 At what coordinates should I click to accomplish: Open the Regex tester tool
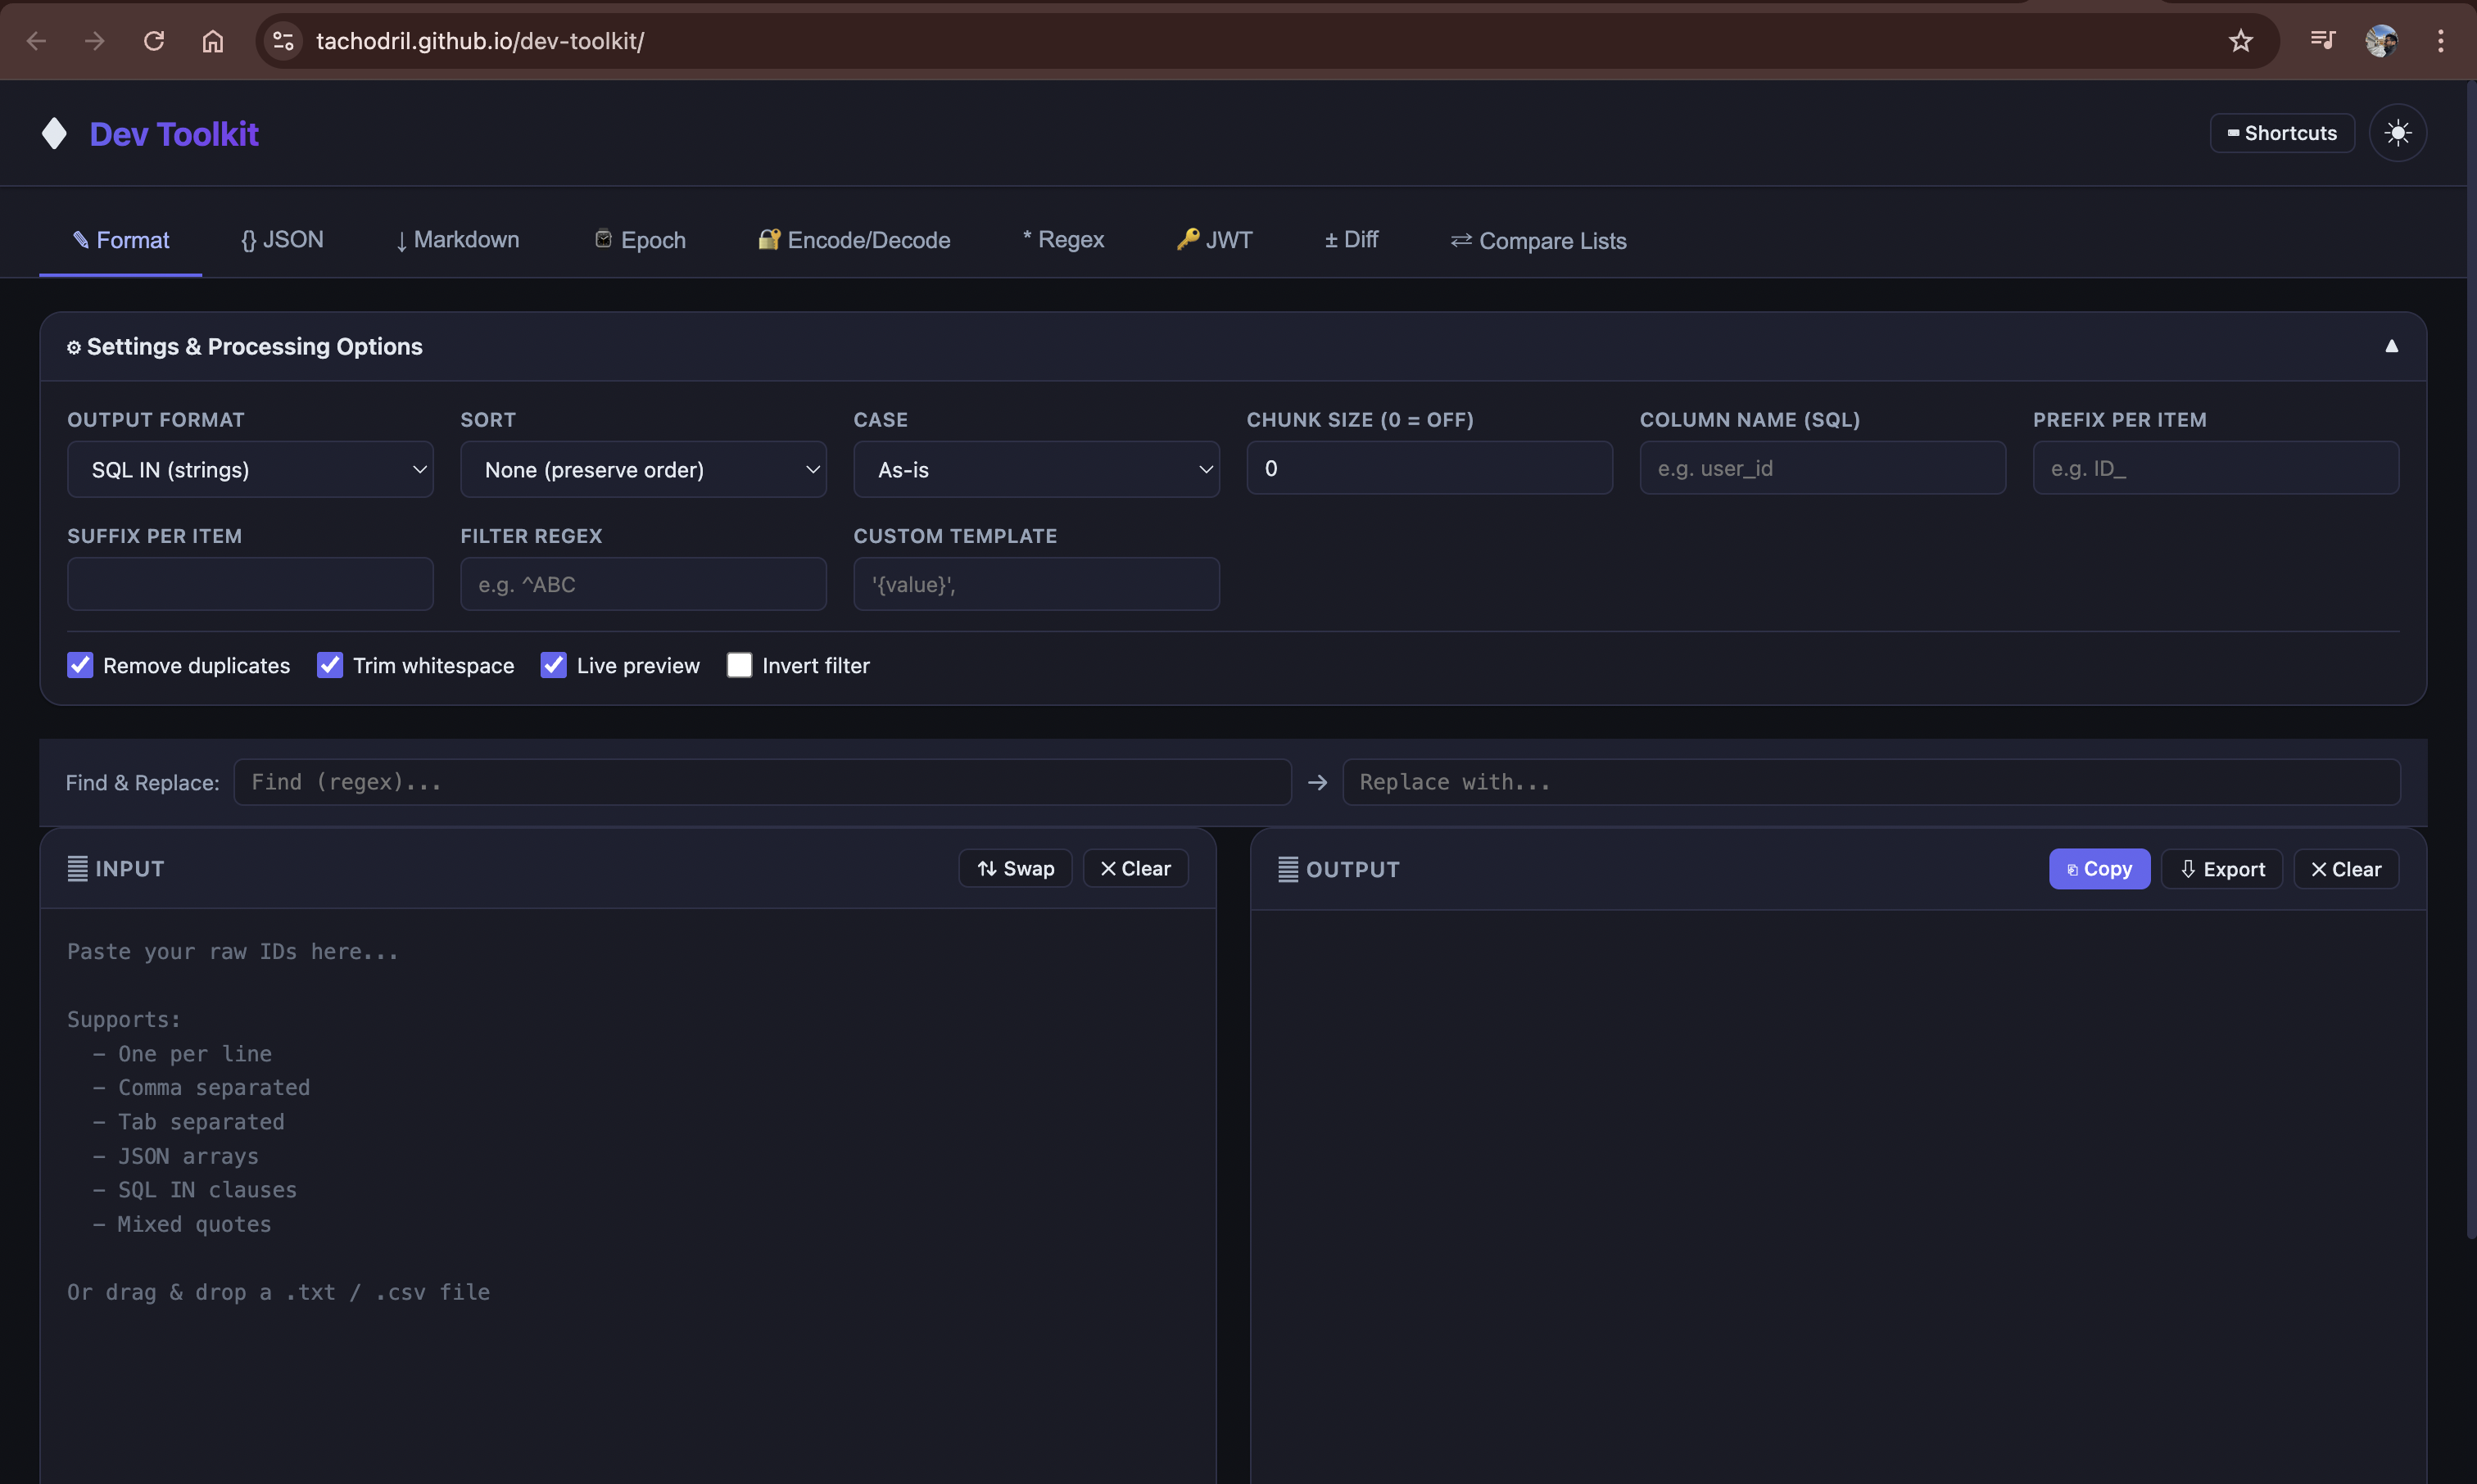(1062, 240)
